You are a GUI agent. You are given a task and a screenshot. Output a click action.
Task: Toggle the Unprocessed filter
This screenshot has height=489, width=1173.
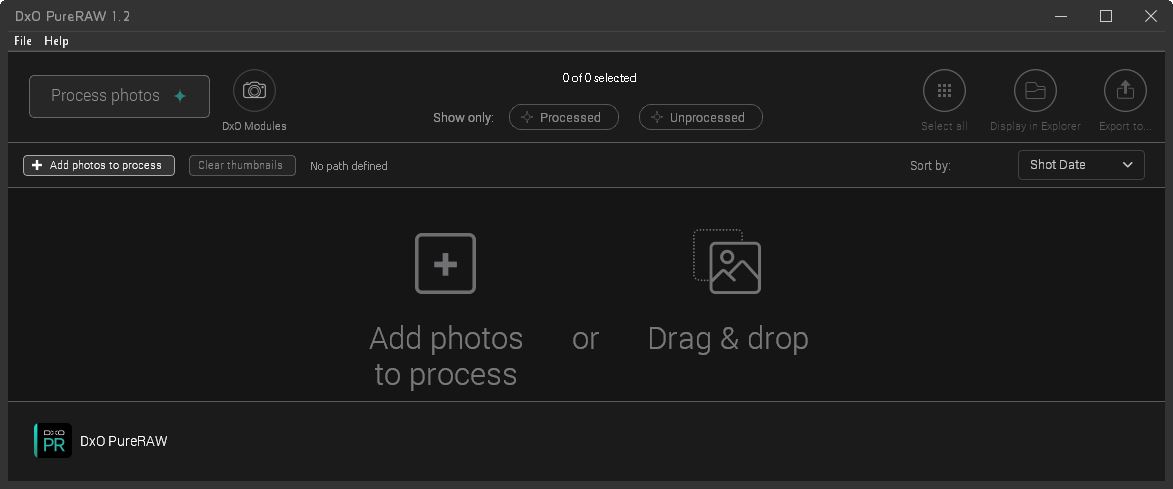point(700,118)
